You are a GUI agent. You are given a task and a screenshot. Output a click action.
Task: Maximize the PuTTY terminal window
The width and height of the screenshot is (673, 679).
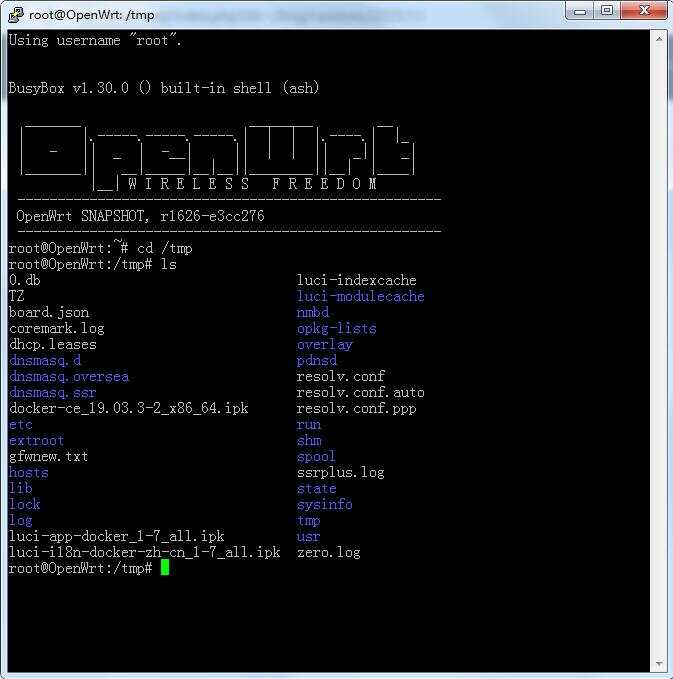[x=607, y=11]
